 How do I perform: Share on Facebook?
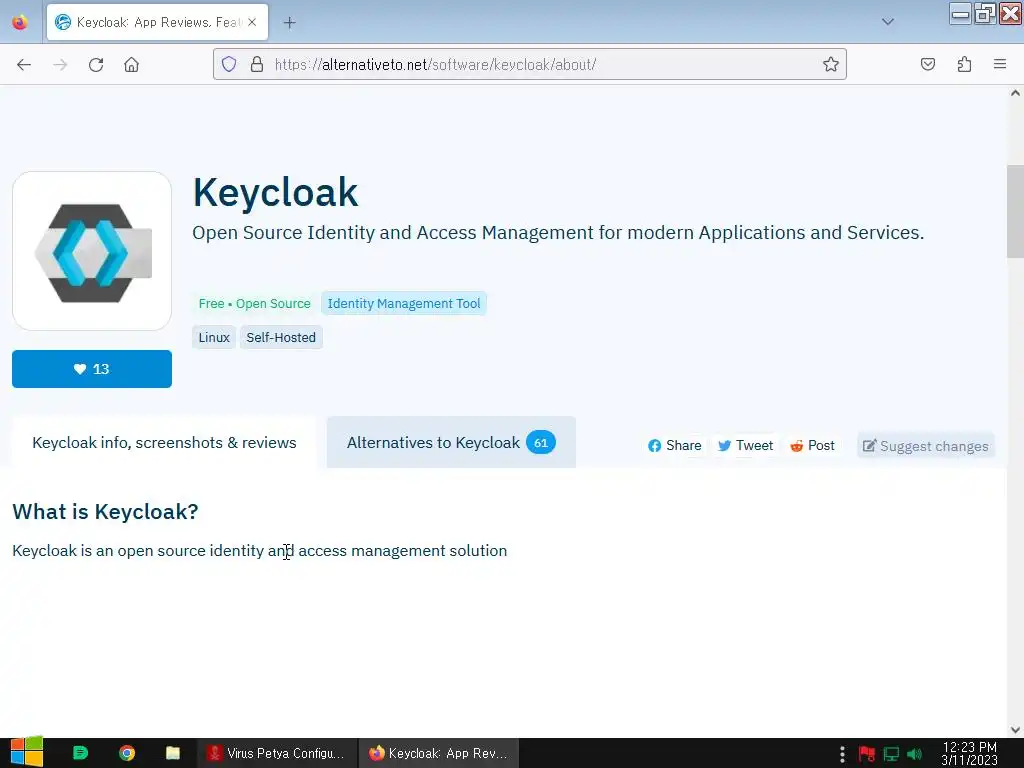675,445
